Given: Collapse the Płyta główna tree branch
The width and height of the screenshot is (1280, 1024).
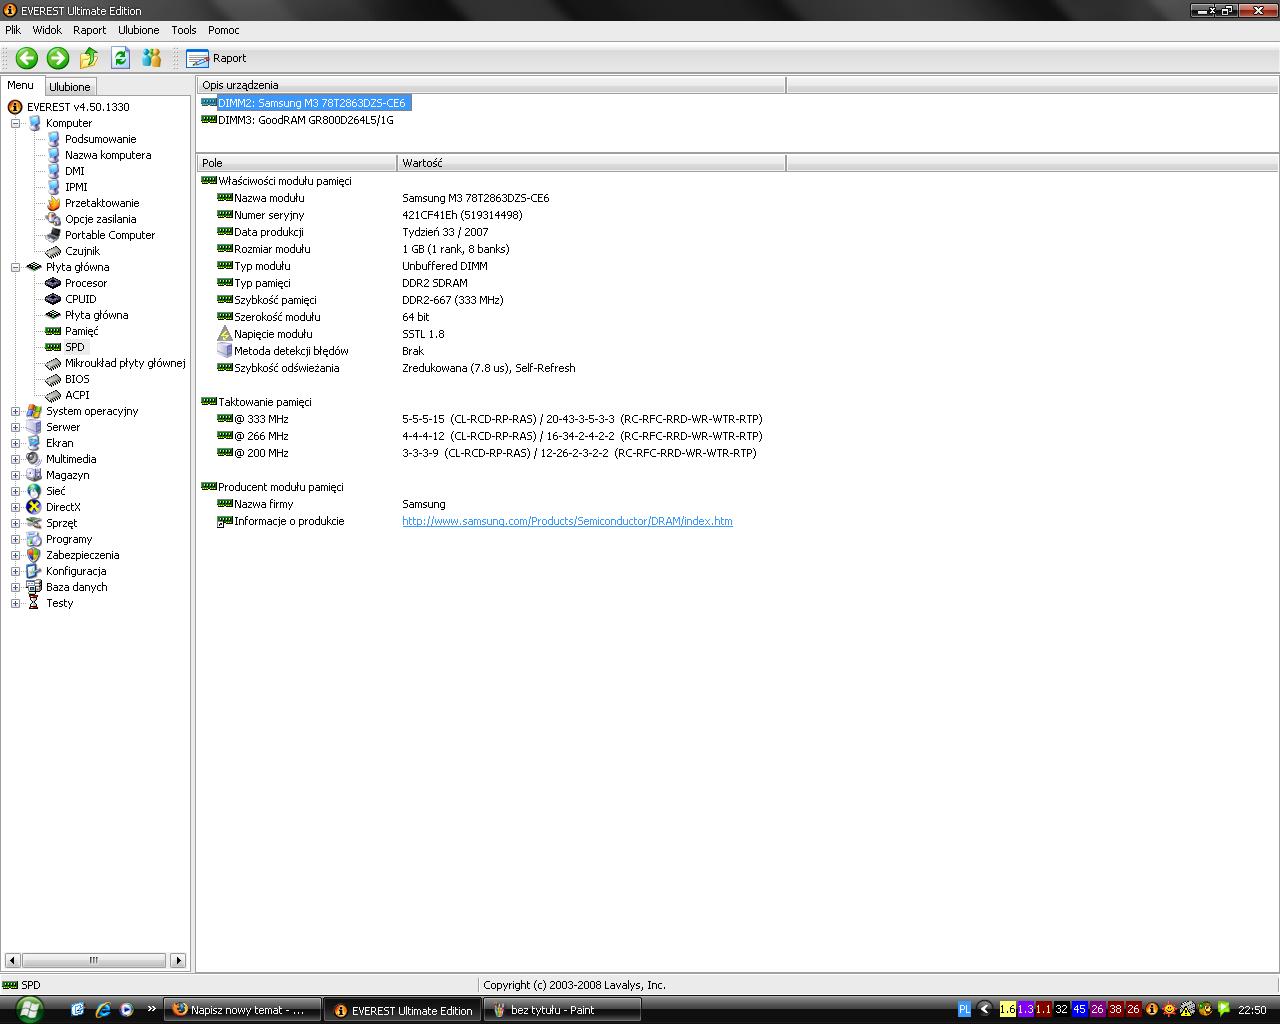Looking at the screenshot, I should tap(16, 267).
